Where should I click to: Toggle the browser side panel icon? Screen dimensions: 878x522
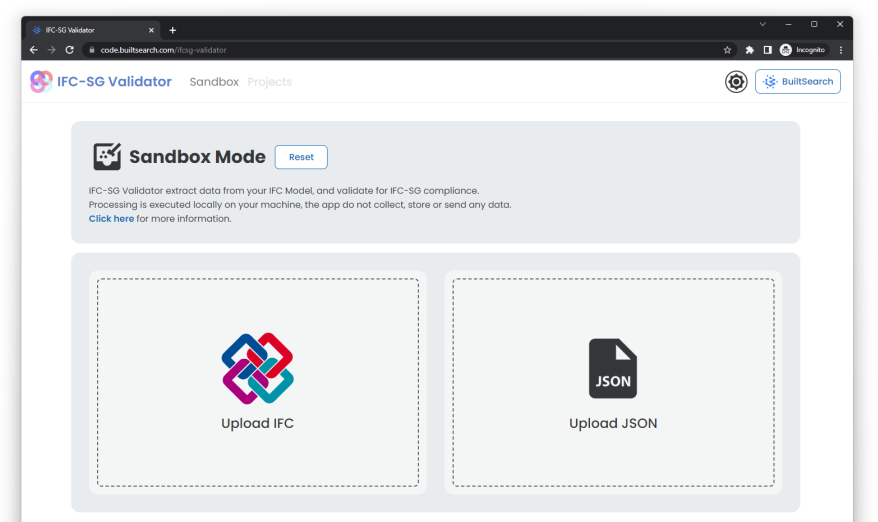tap(768, 50)
